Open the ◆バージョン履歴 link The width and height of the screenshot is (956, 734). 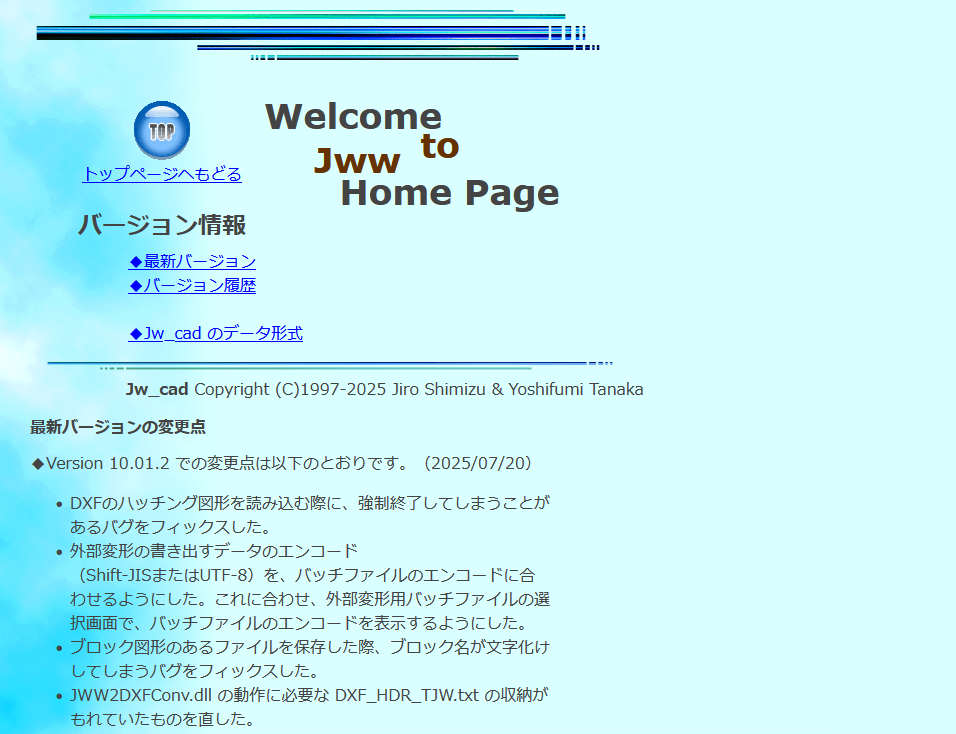point(192,285)
